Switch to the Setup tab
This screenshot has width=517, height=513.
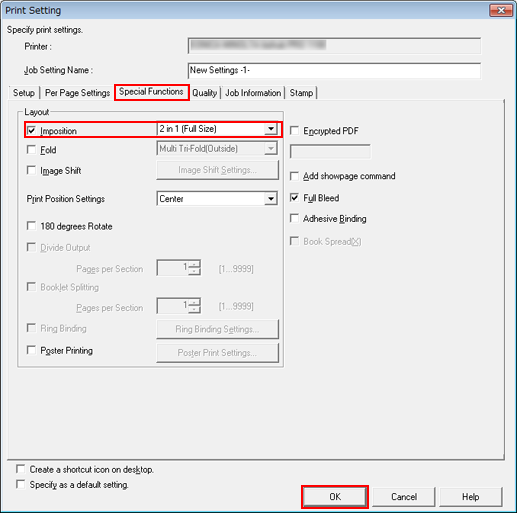(x=24, y=93)
